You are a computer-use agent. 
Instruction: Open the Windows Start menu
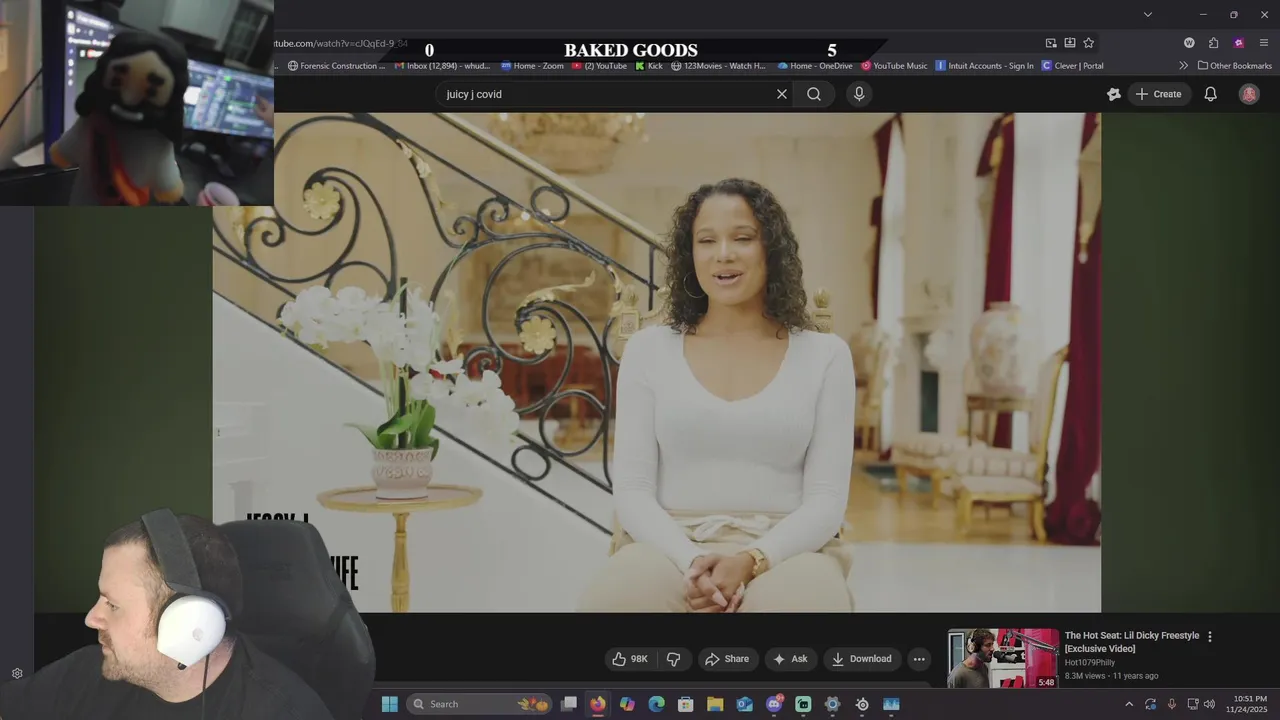point(390,704)
